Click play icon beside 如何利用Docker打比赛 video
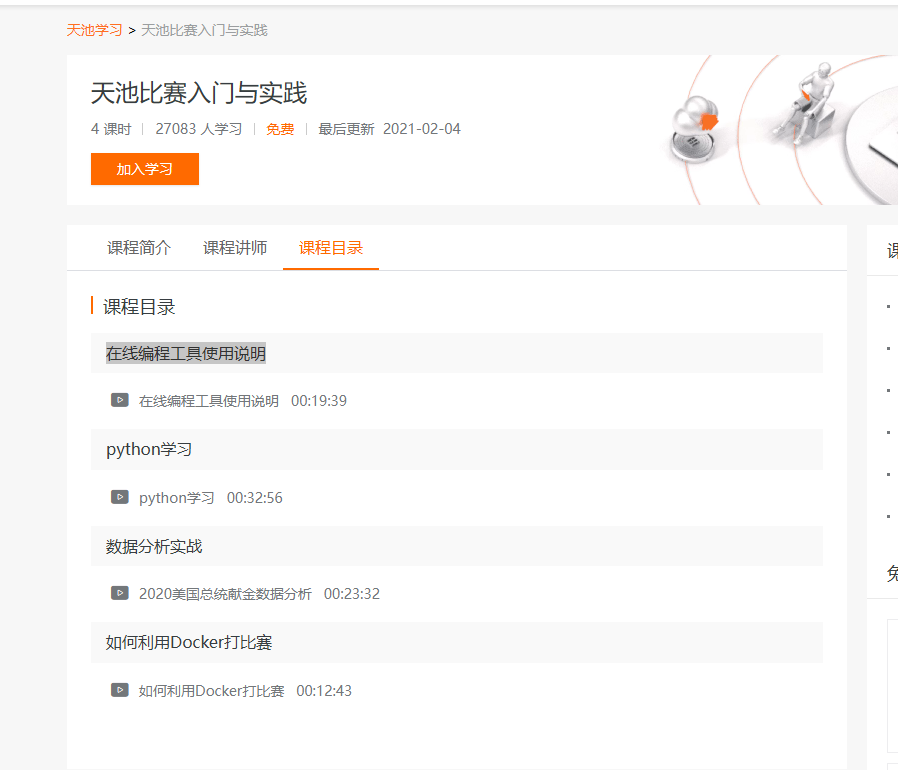Screen dimensions: 898x770 [120, 690]
